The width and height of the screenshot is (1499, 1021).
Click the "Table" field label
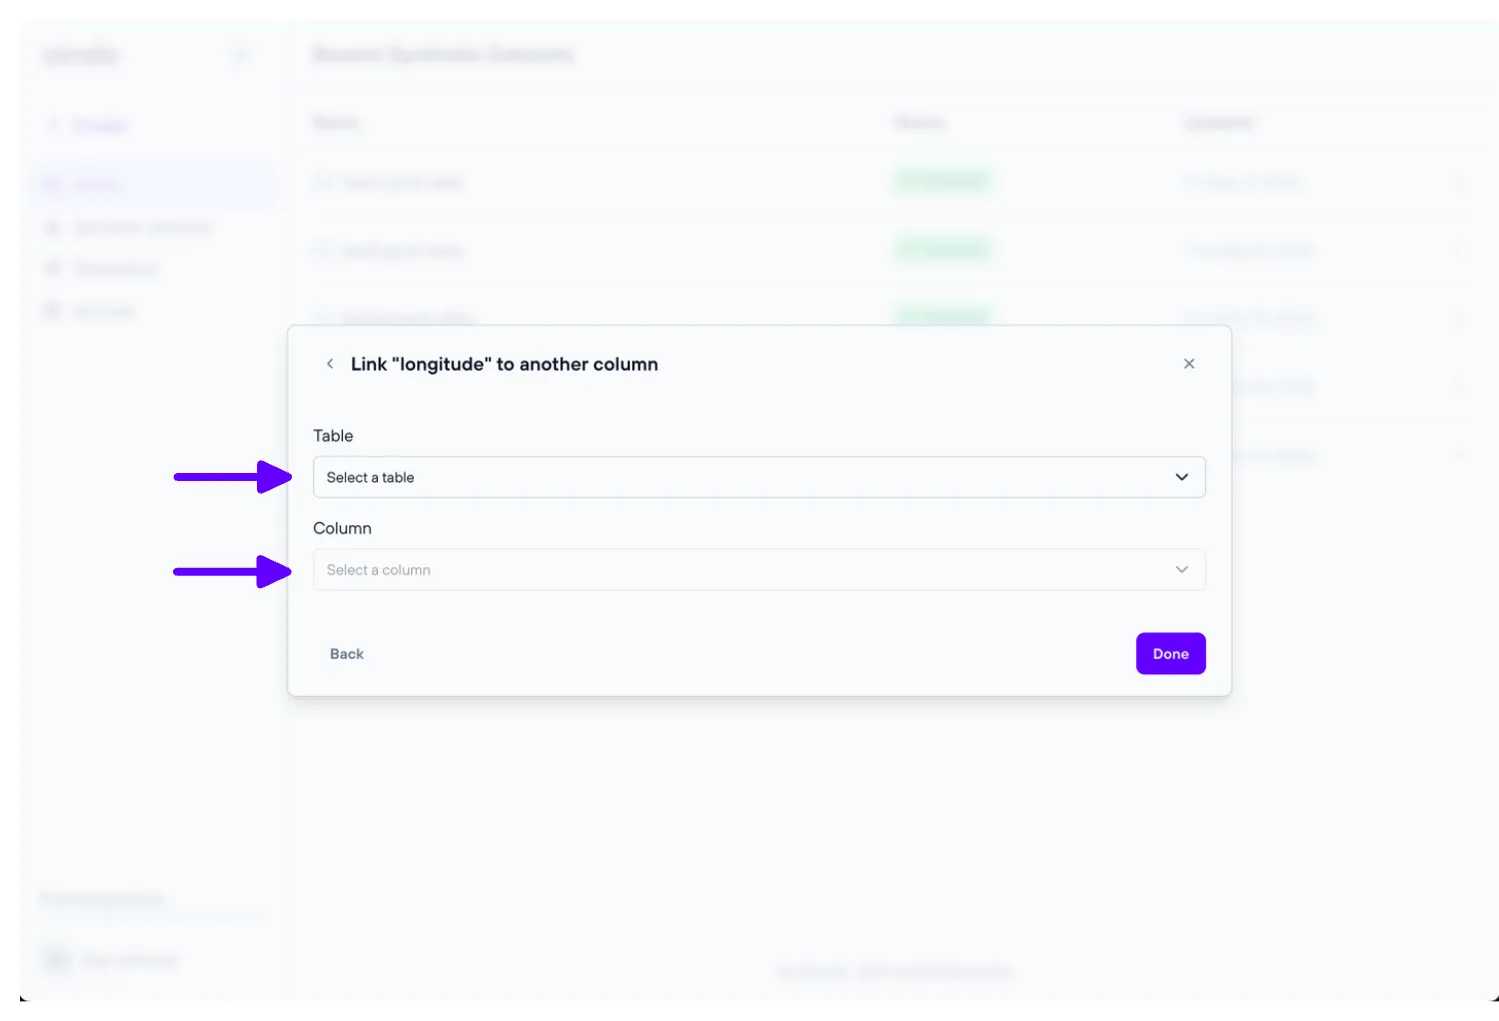point(333,436)
